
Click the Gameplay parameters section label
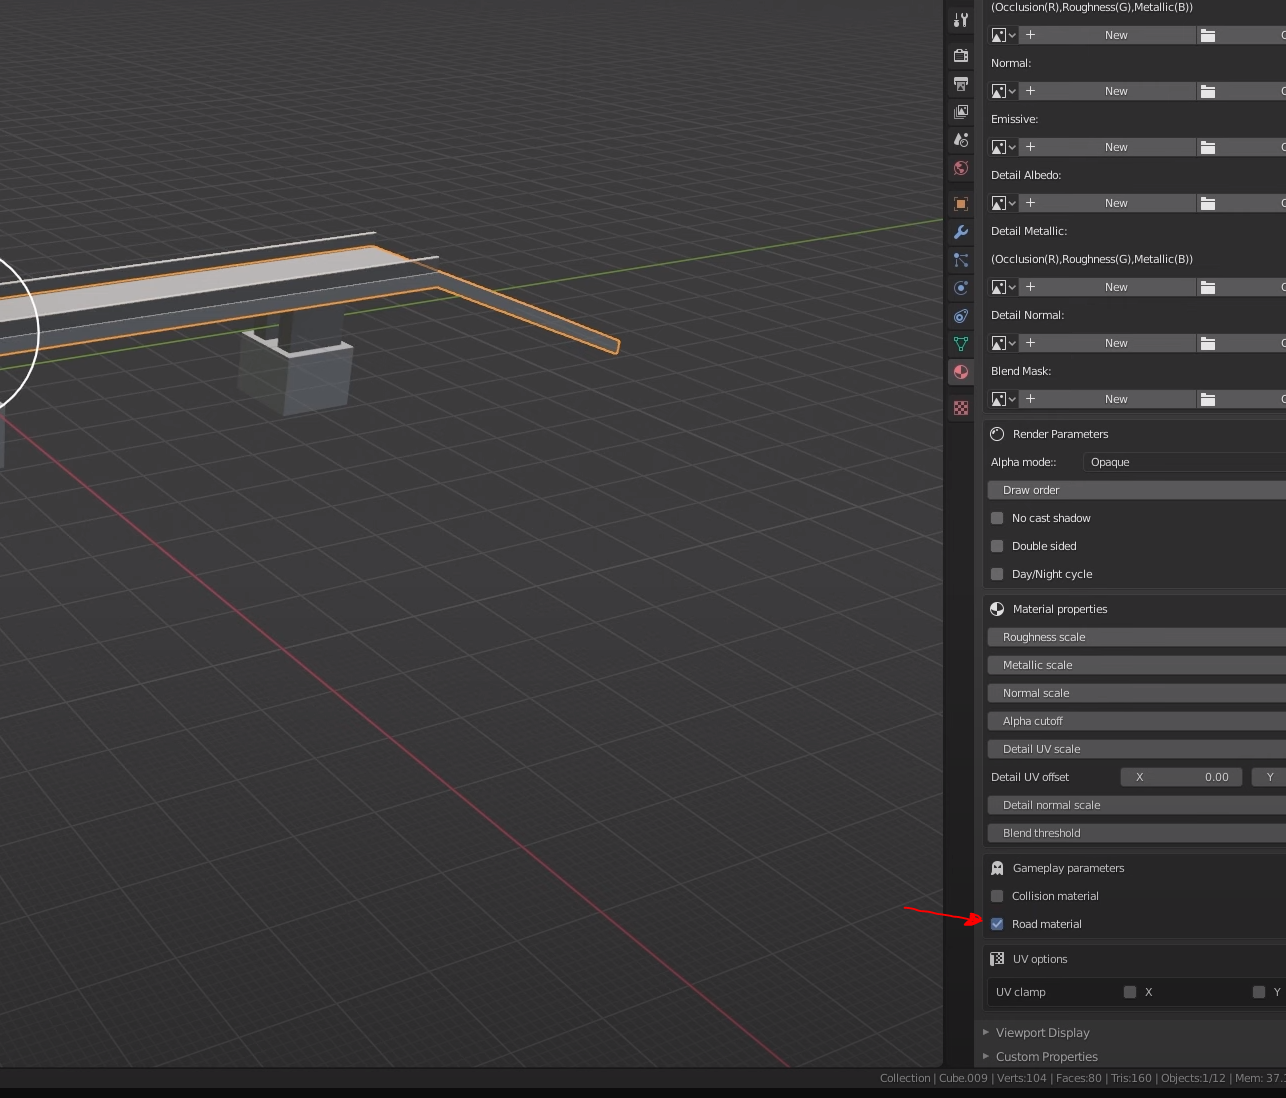(1068, 868)
